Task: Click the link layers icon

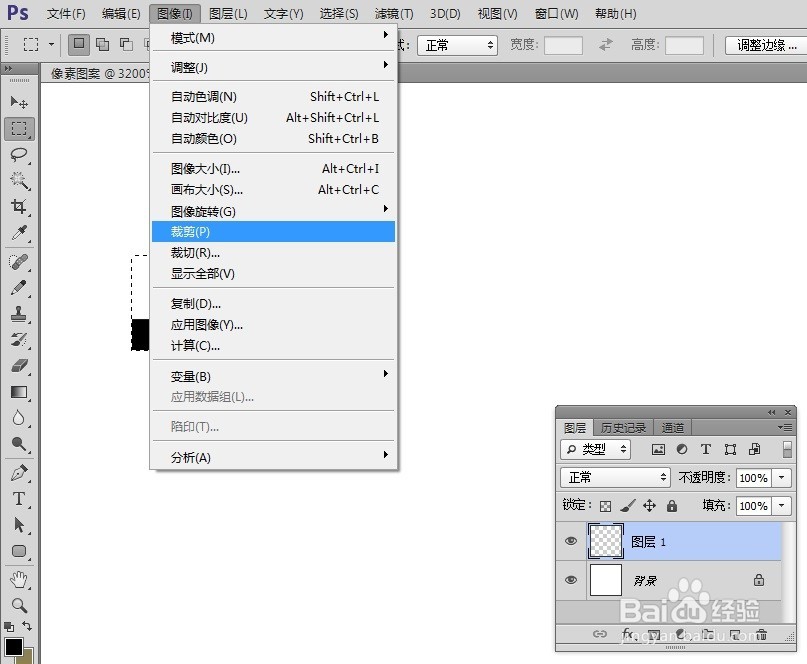Action: (x=600, y=634)
